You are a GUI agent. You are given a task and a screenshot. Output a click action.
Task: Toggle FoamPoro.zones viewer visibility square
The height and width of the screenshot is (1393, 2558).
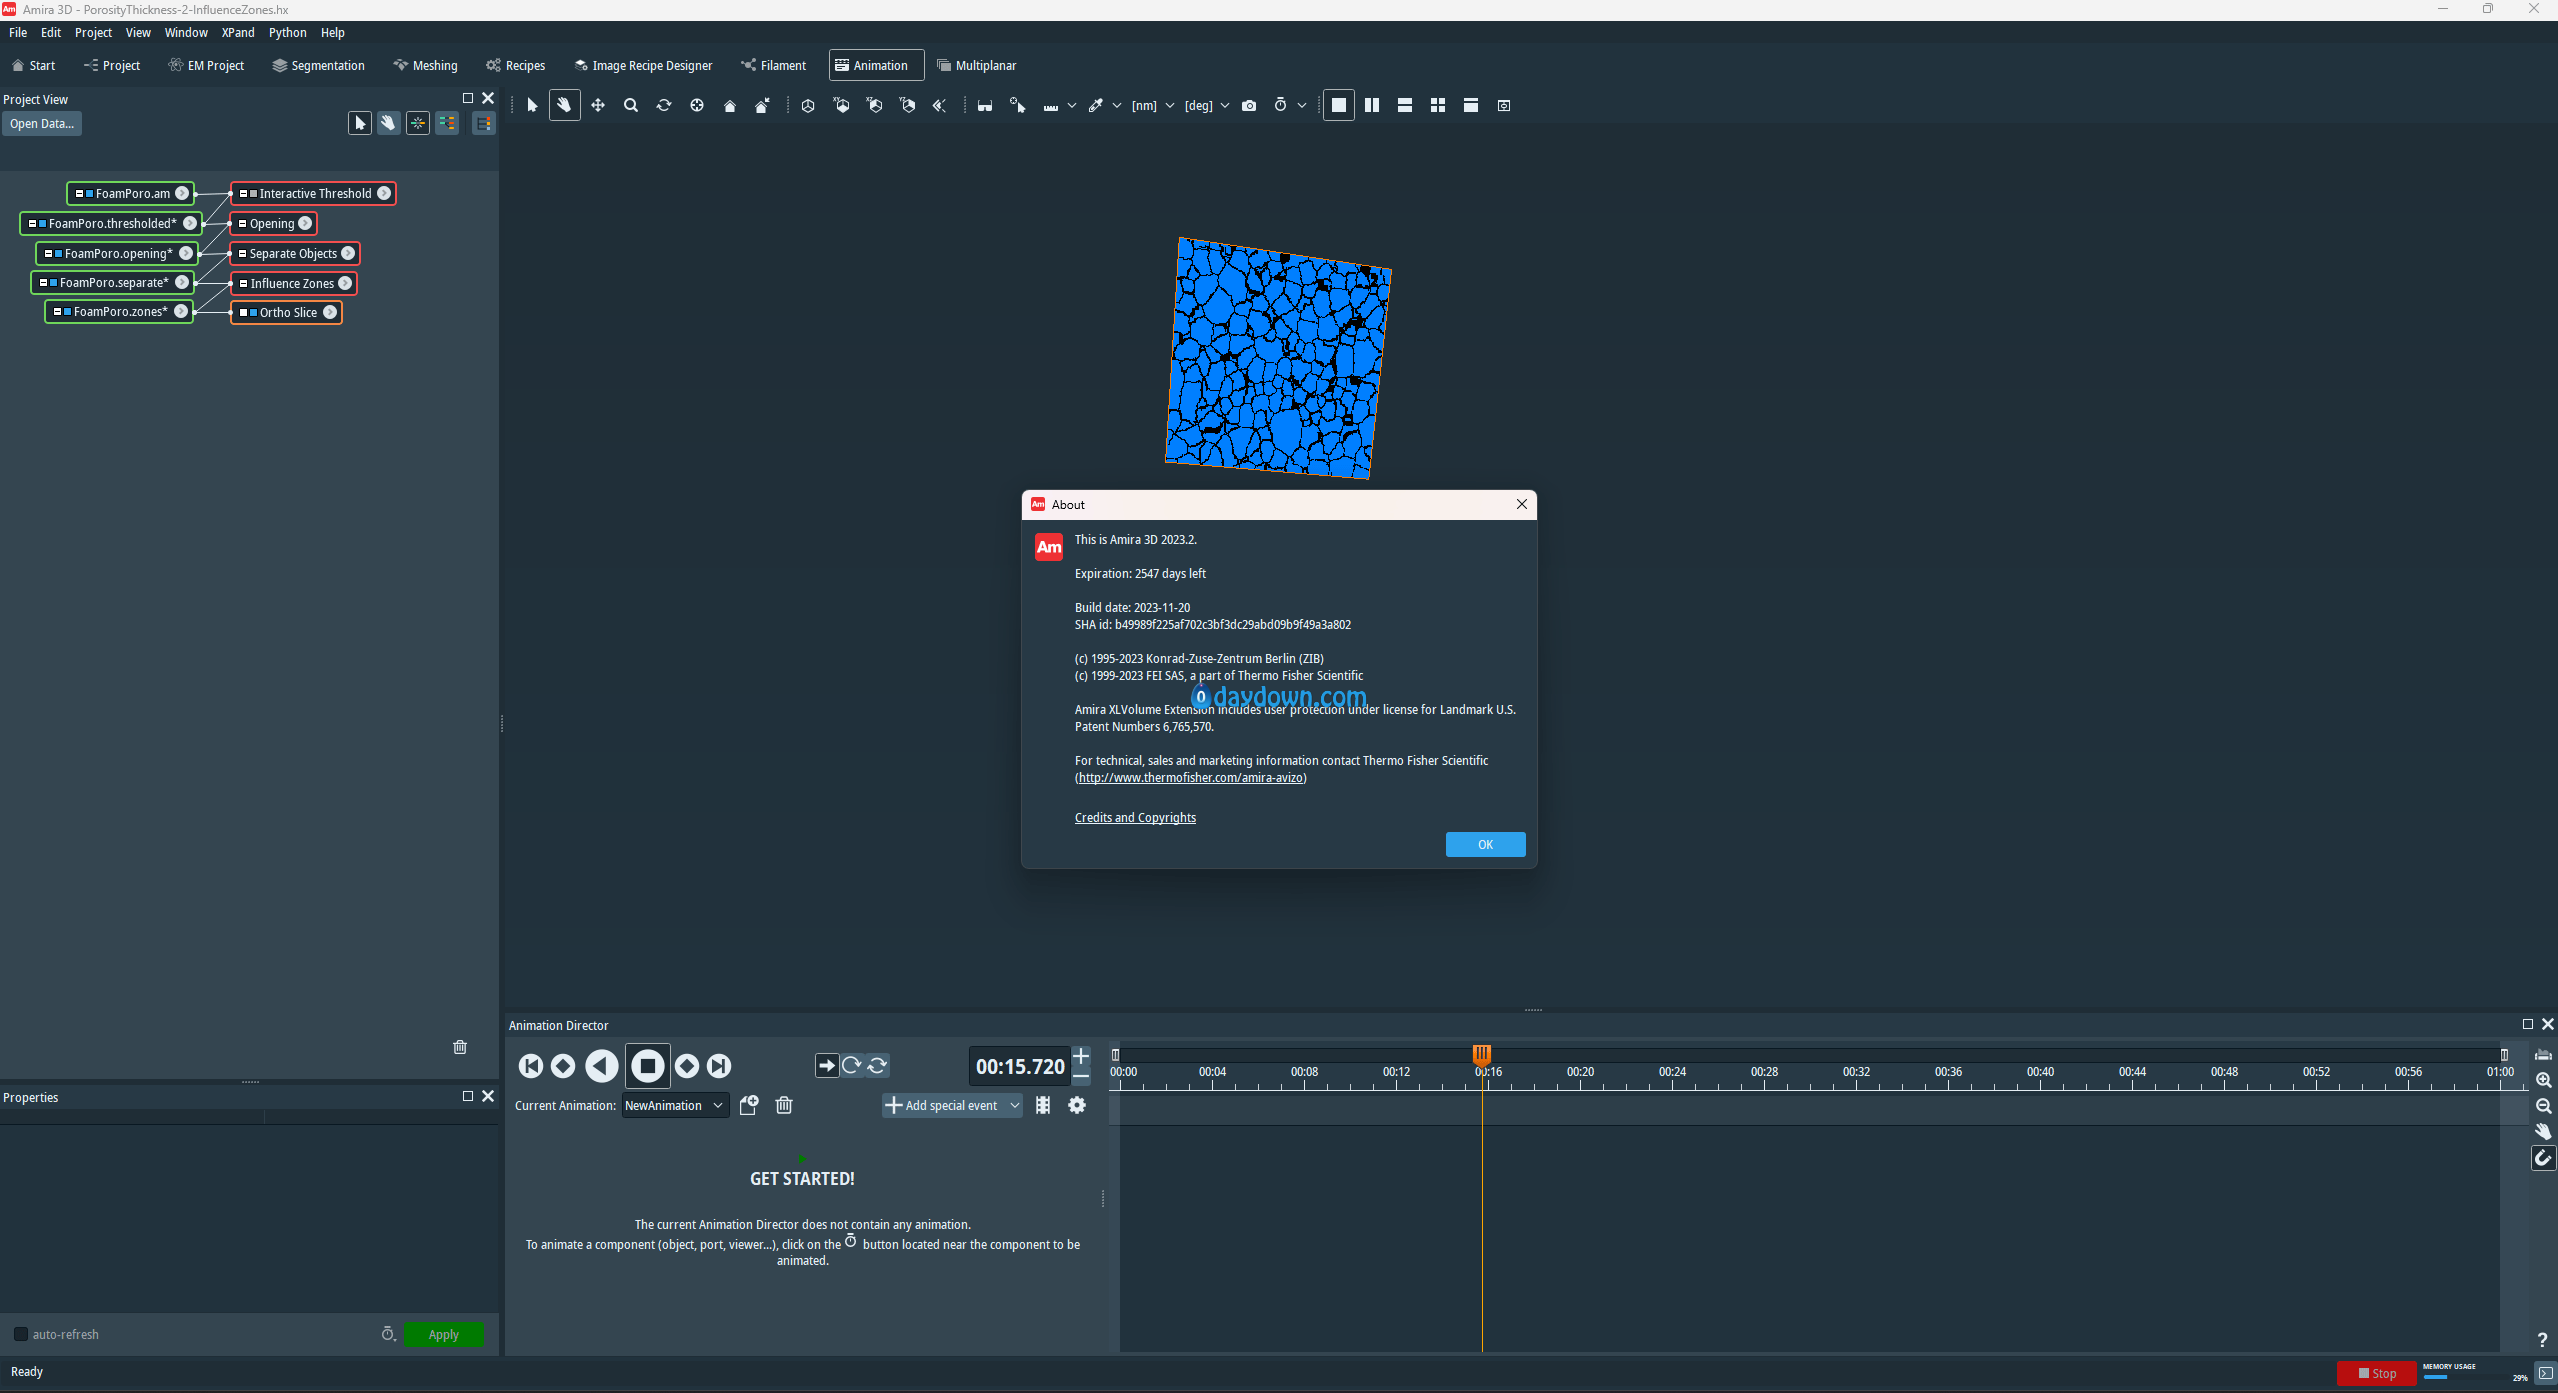click(68, 312)
